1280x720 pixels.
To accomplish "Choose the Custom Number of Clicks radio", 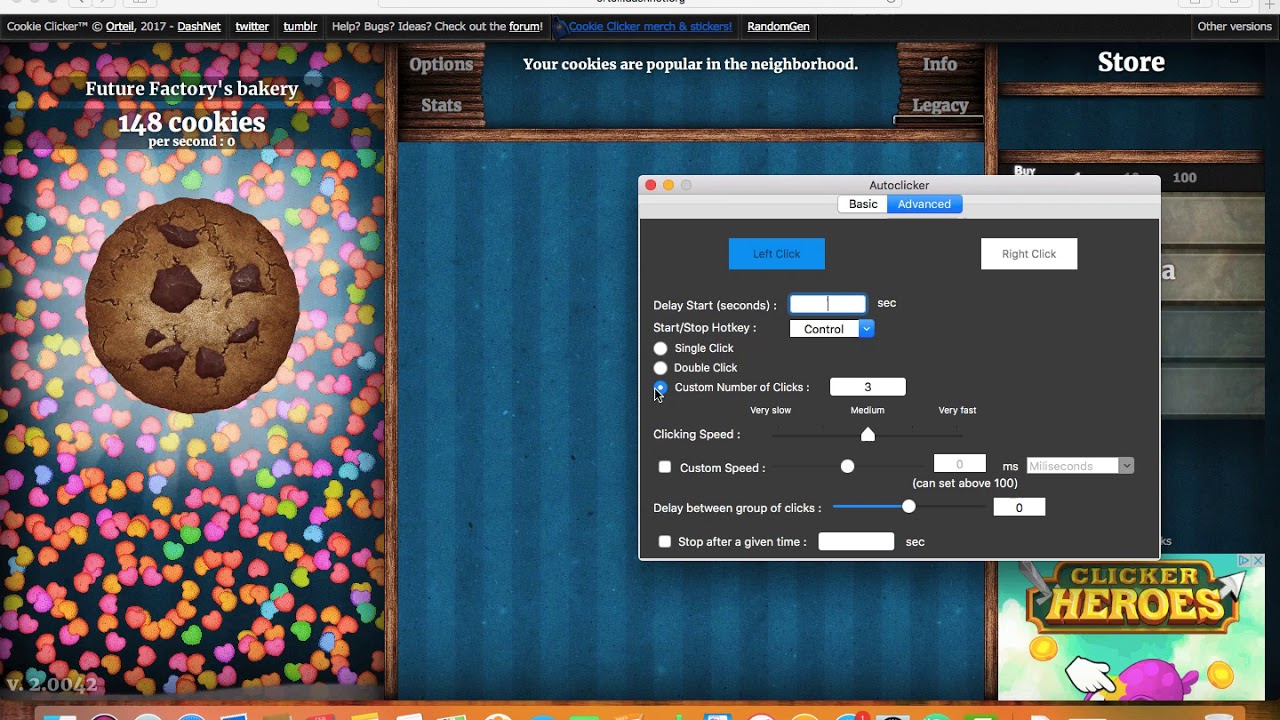I will [660, 387].
